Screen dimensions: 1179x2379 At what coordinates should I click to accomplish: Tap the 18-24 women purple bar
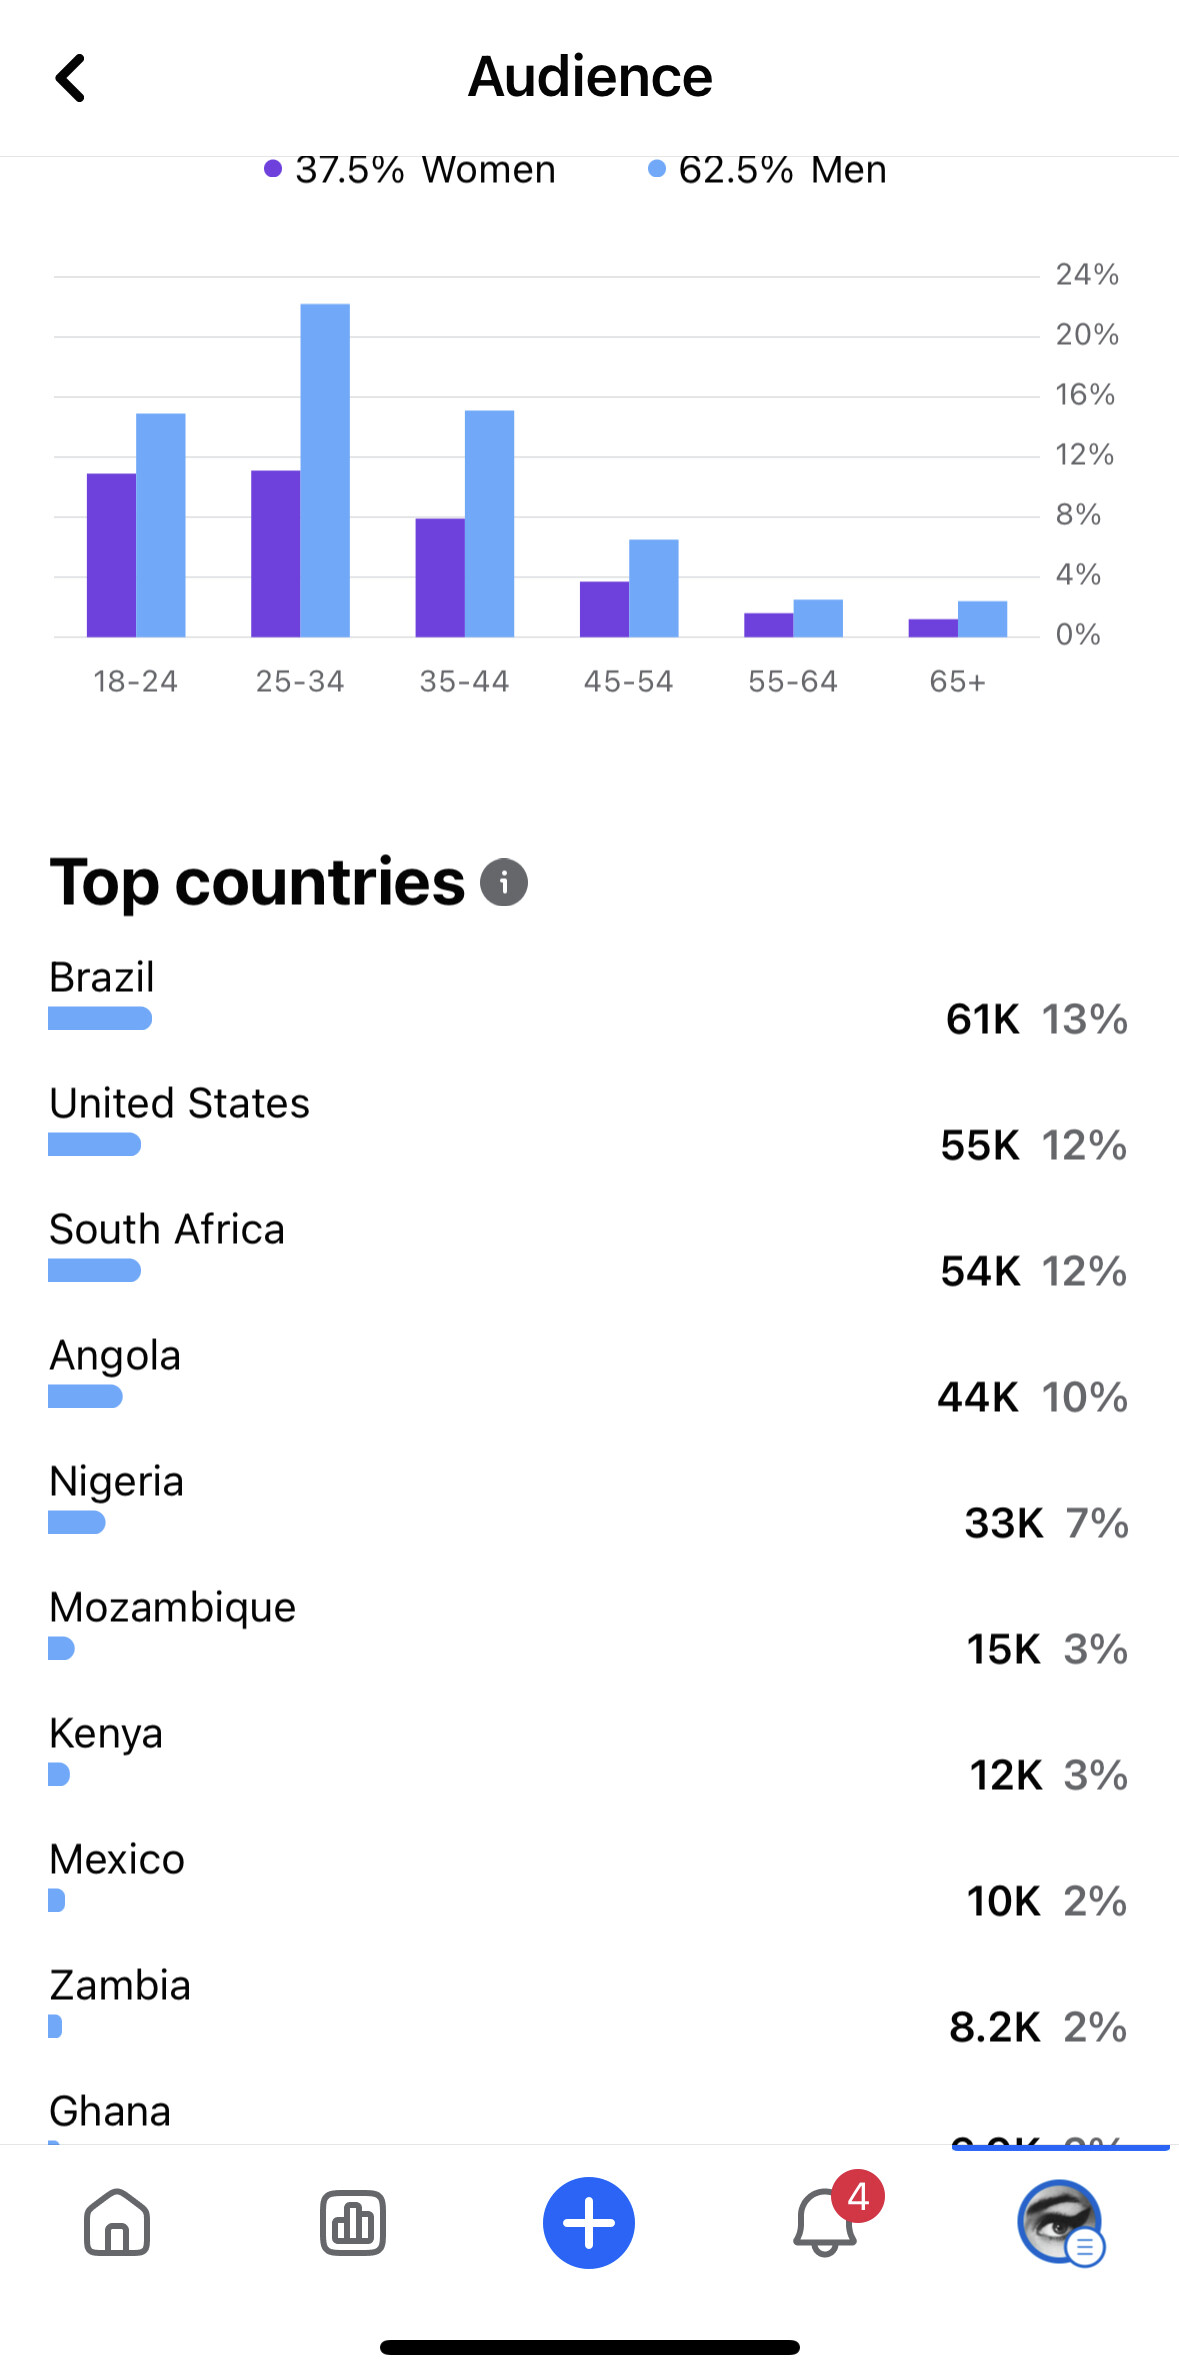pyautogui.click(x=111, y=555)
